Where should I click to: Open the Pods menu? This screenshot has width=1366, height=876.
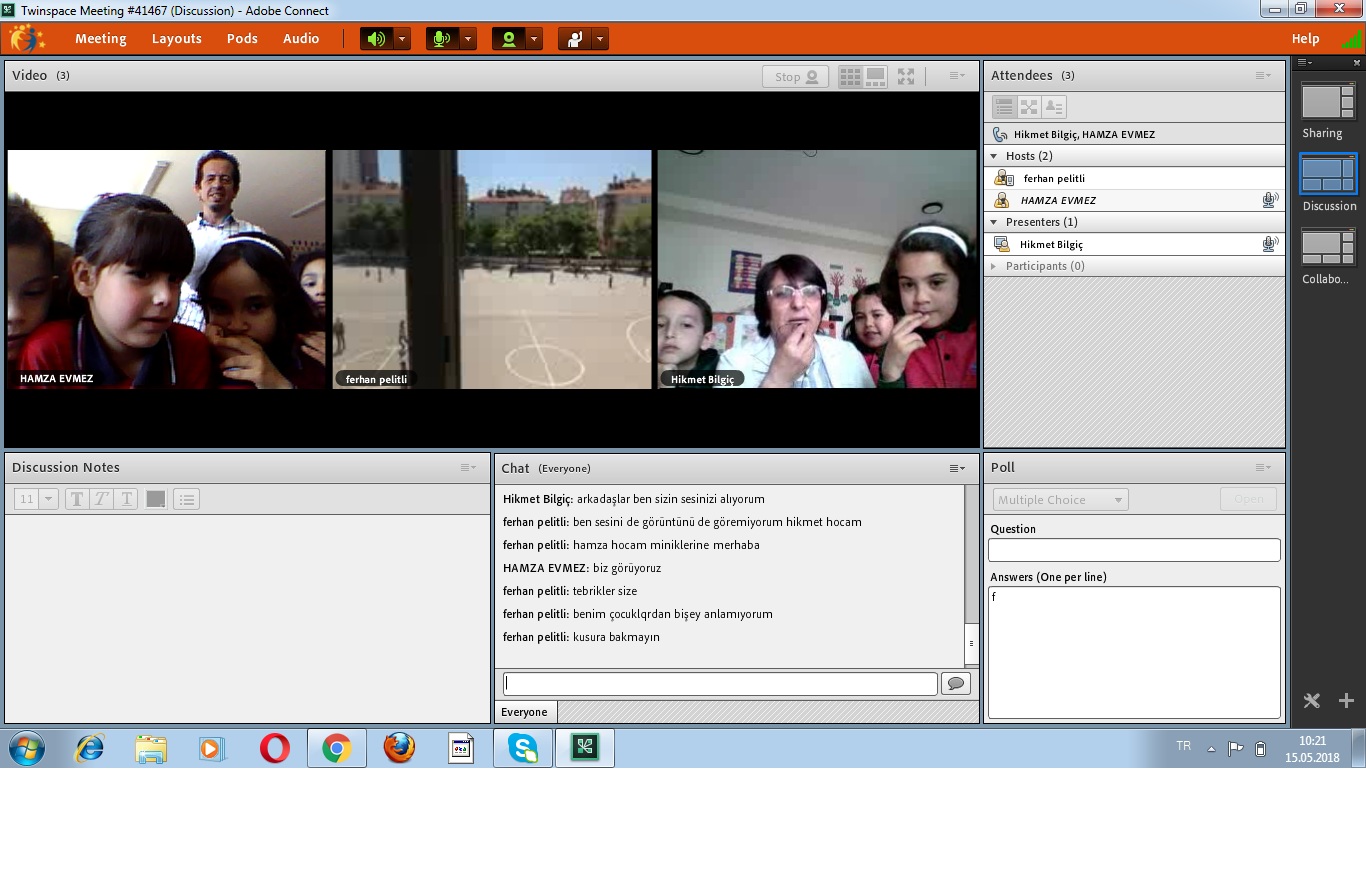pos(242,39)
